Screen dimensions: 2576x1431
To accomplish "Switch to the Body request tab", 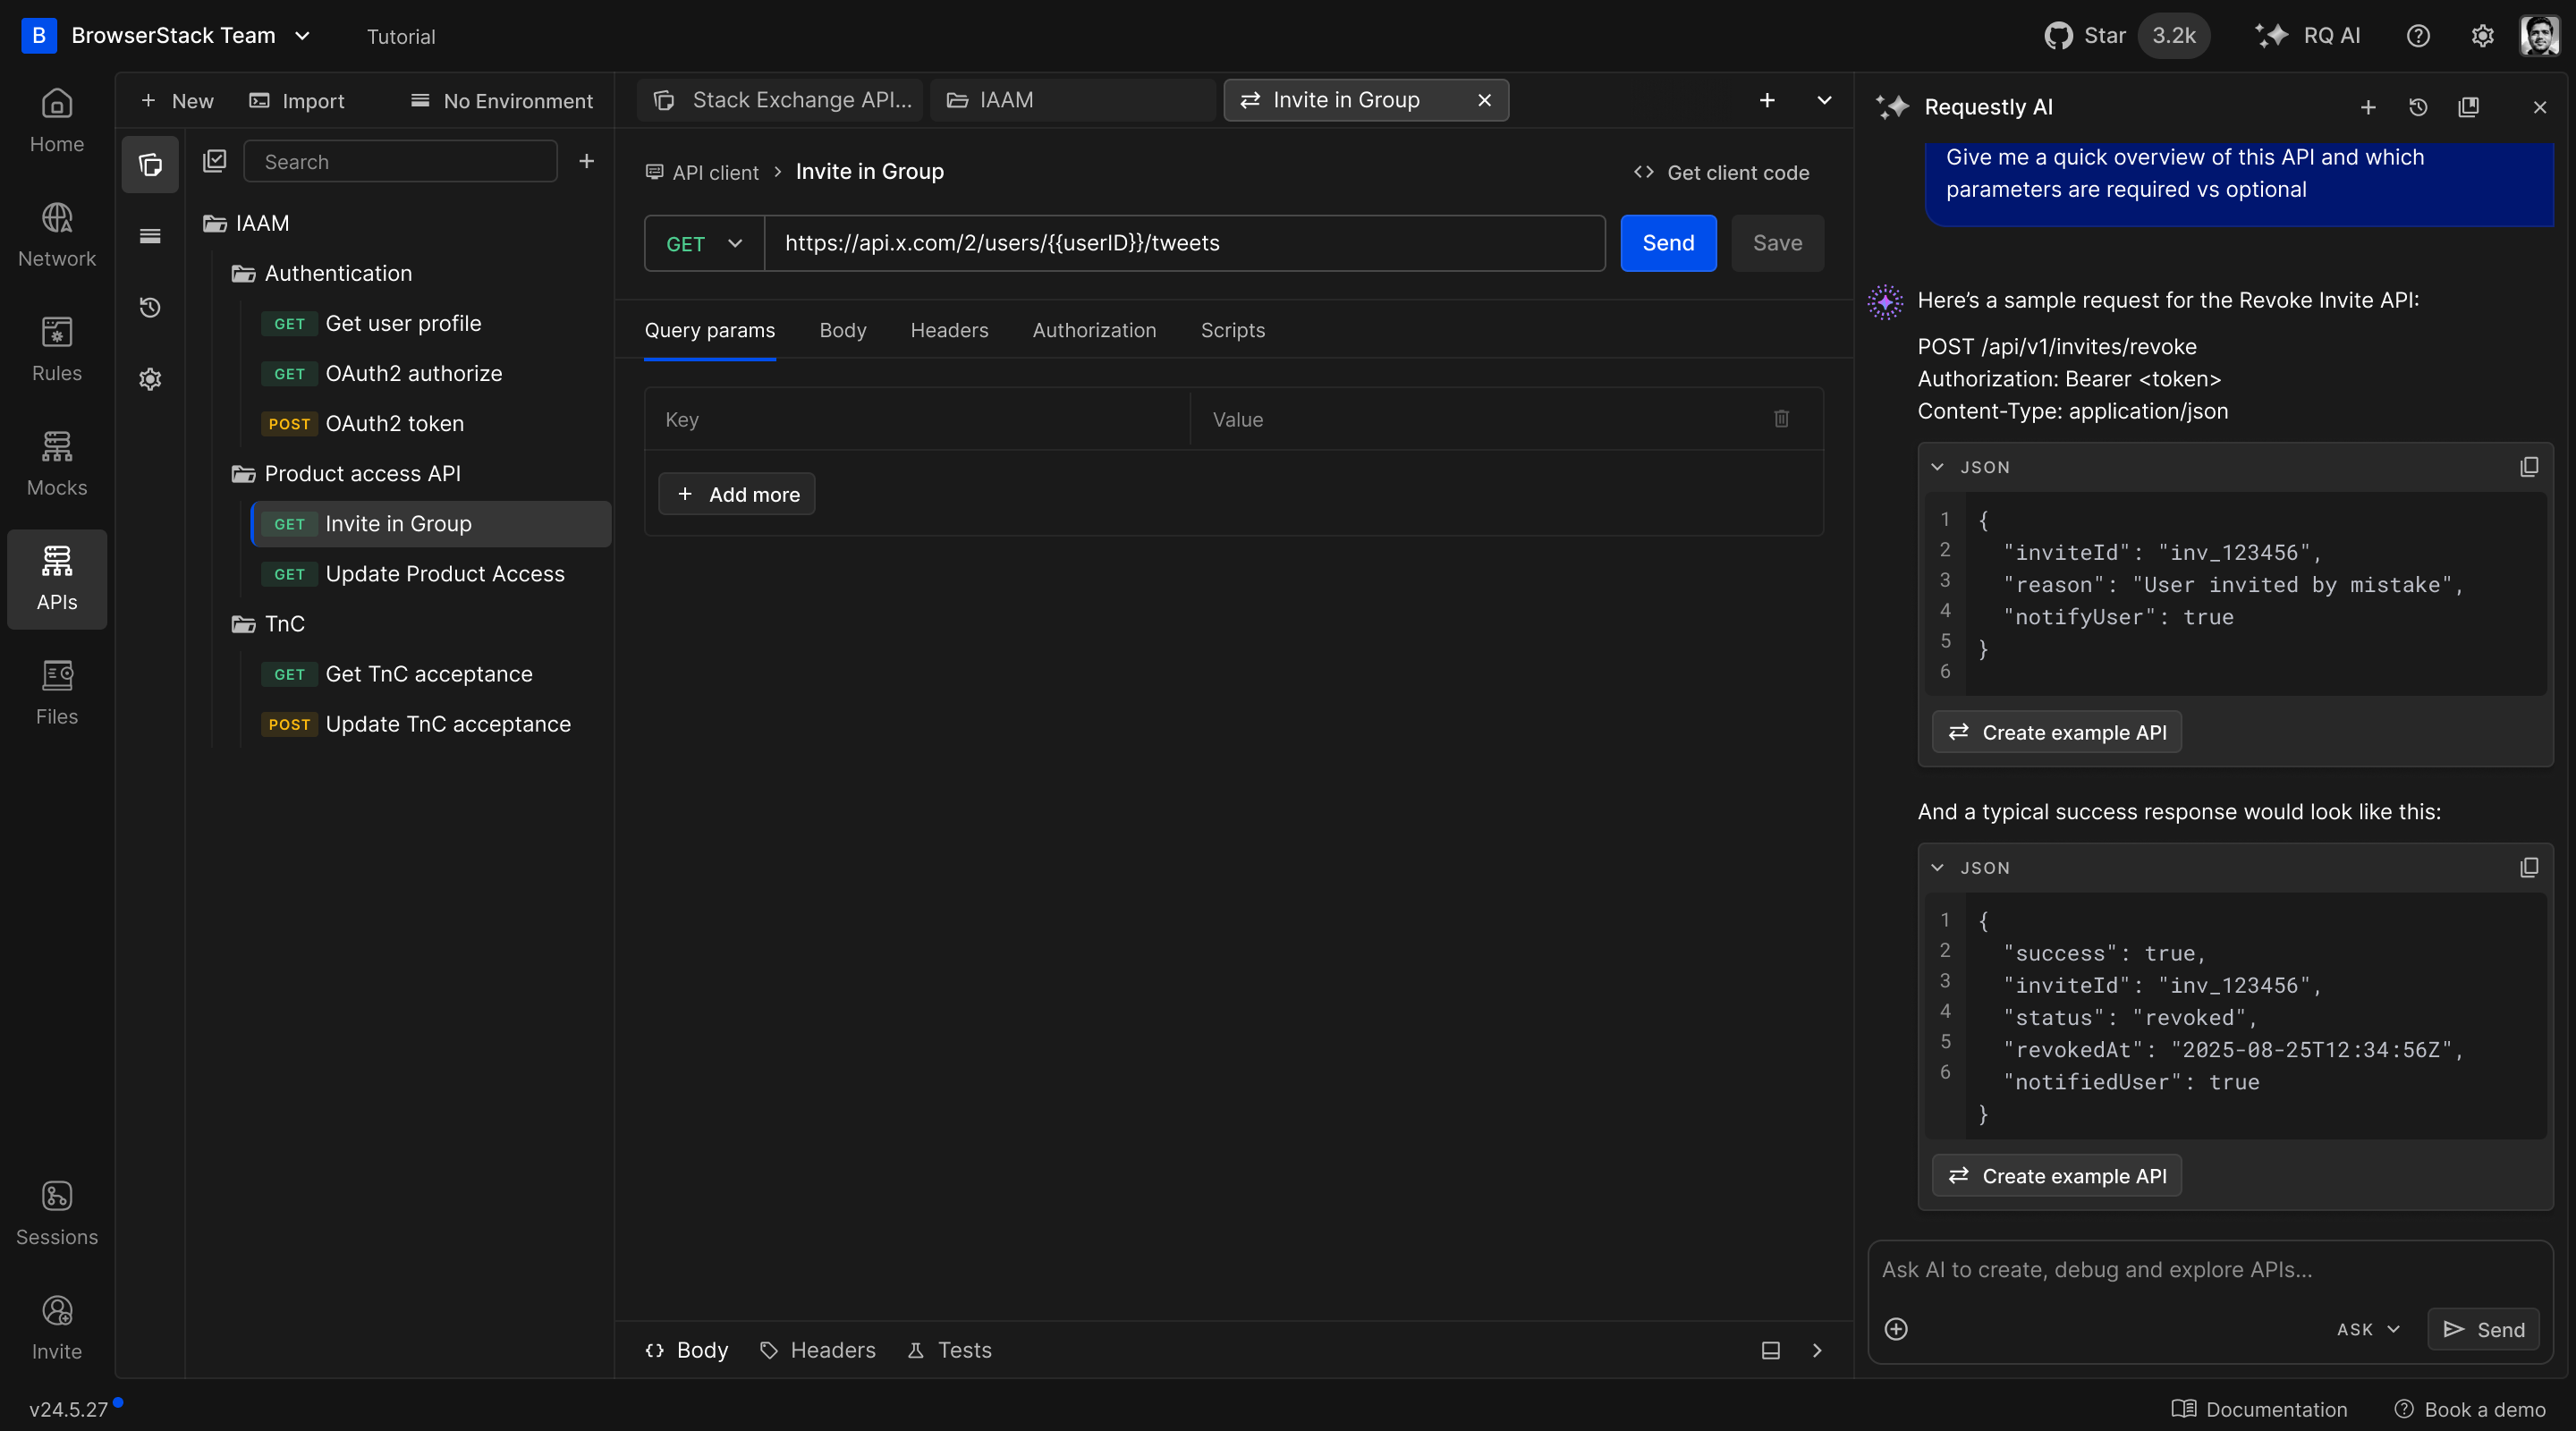I will point(842,330).
